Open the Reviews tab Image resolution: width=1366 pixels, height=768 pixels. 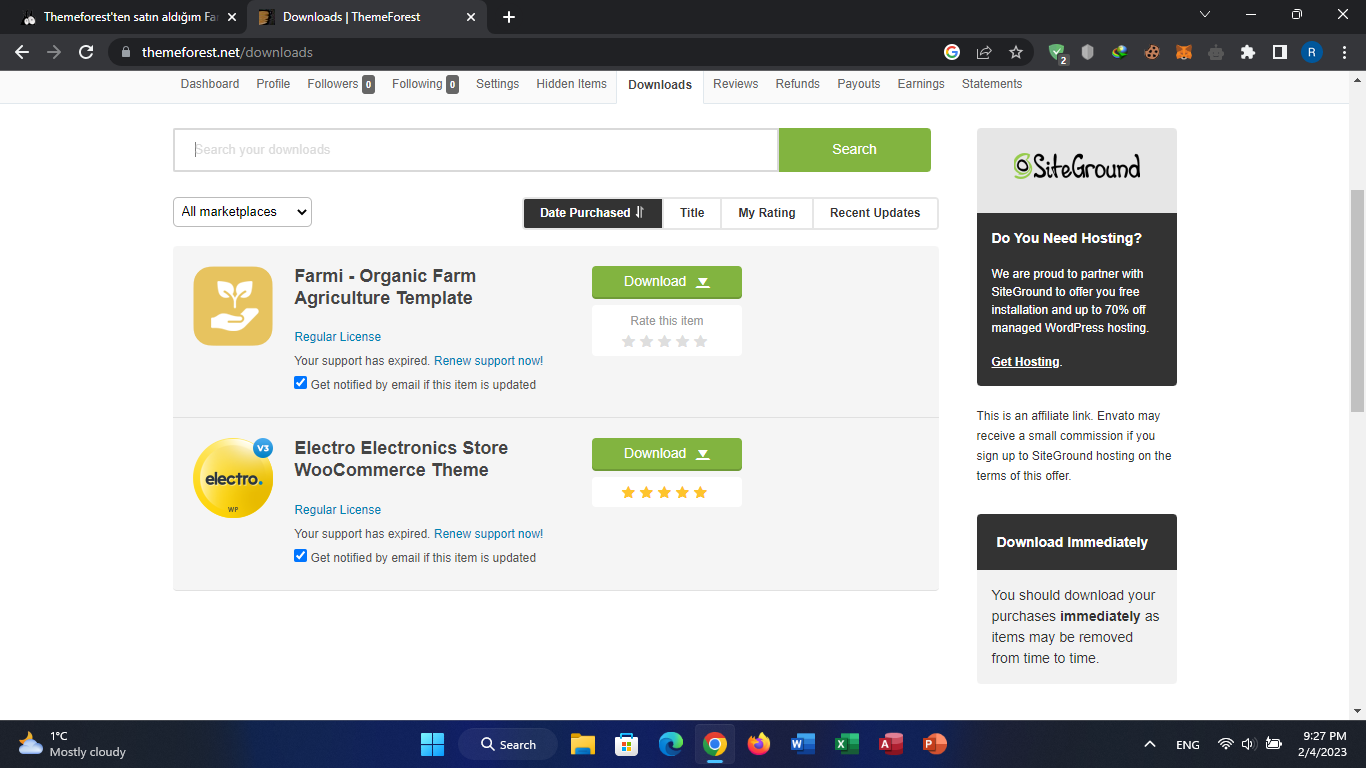pos(736,84)
